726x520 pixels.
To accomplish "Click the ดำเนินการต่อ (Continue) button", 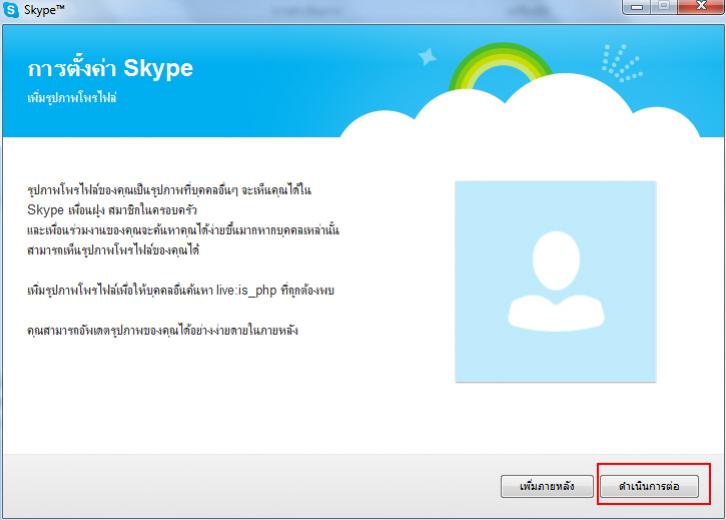I will [x=649, y=486].
